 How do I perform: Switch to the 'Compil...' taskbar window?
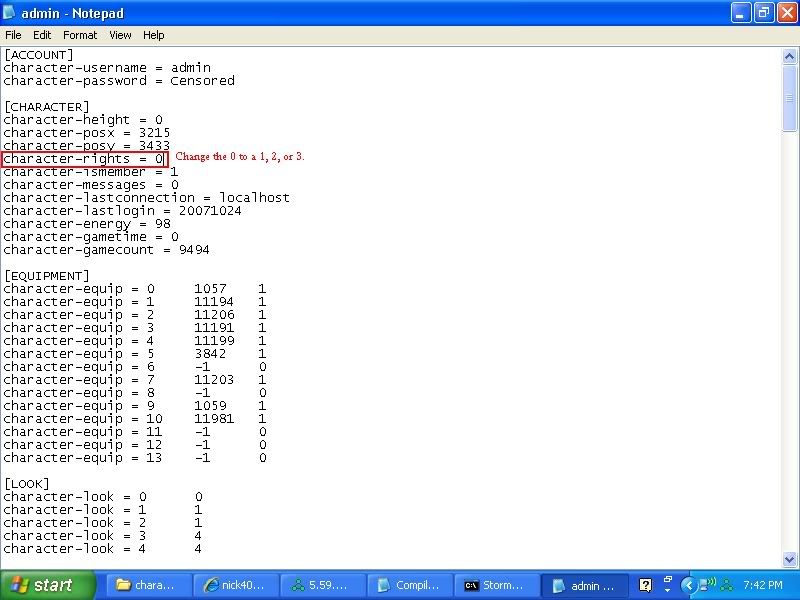pos(408,585)
